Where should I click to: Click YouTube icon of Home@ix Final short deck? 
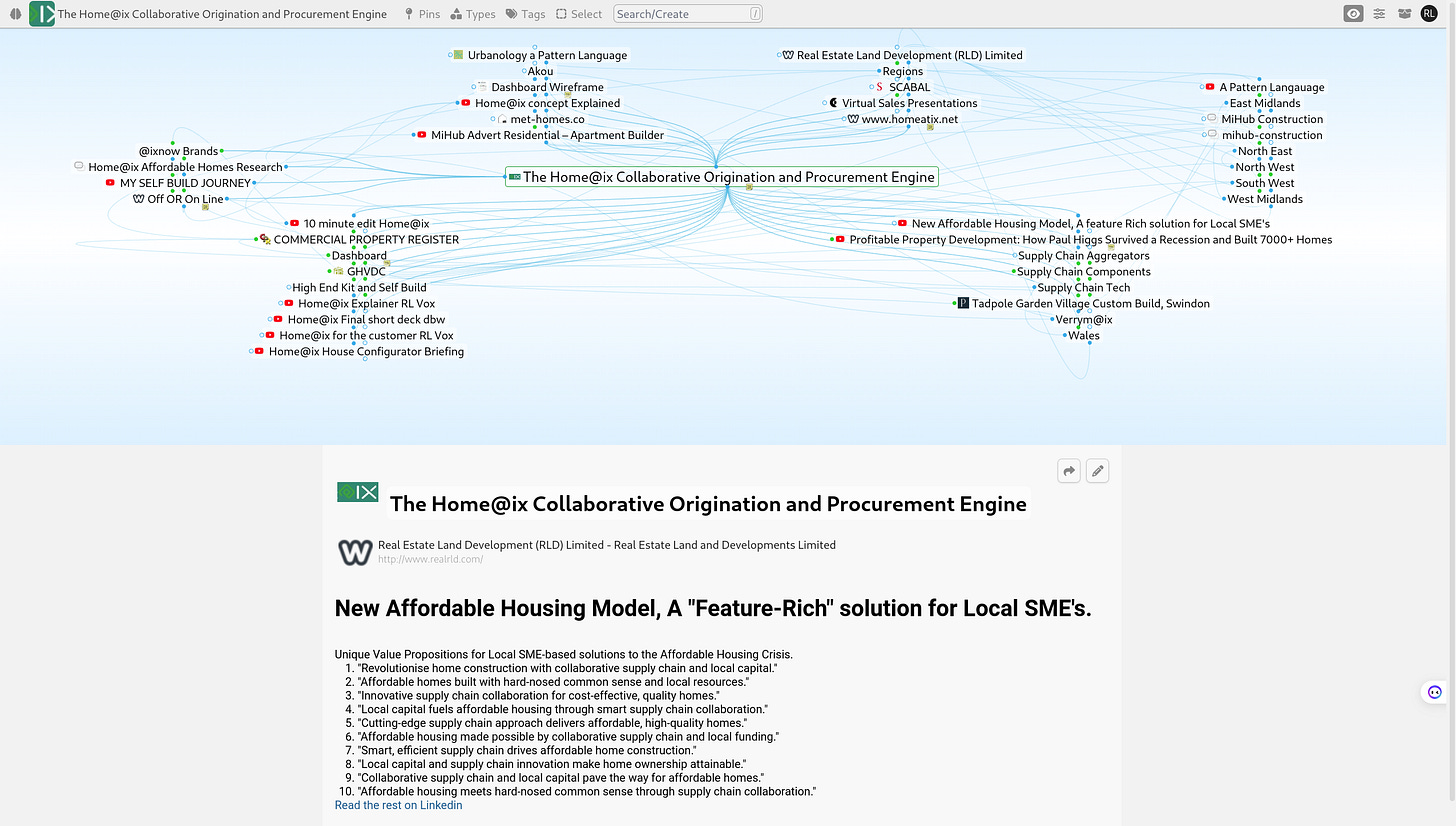pos(278,319)
